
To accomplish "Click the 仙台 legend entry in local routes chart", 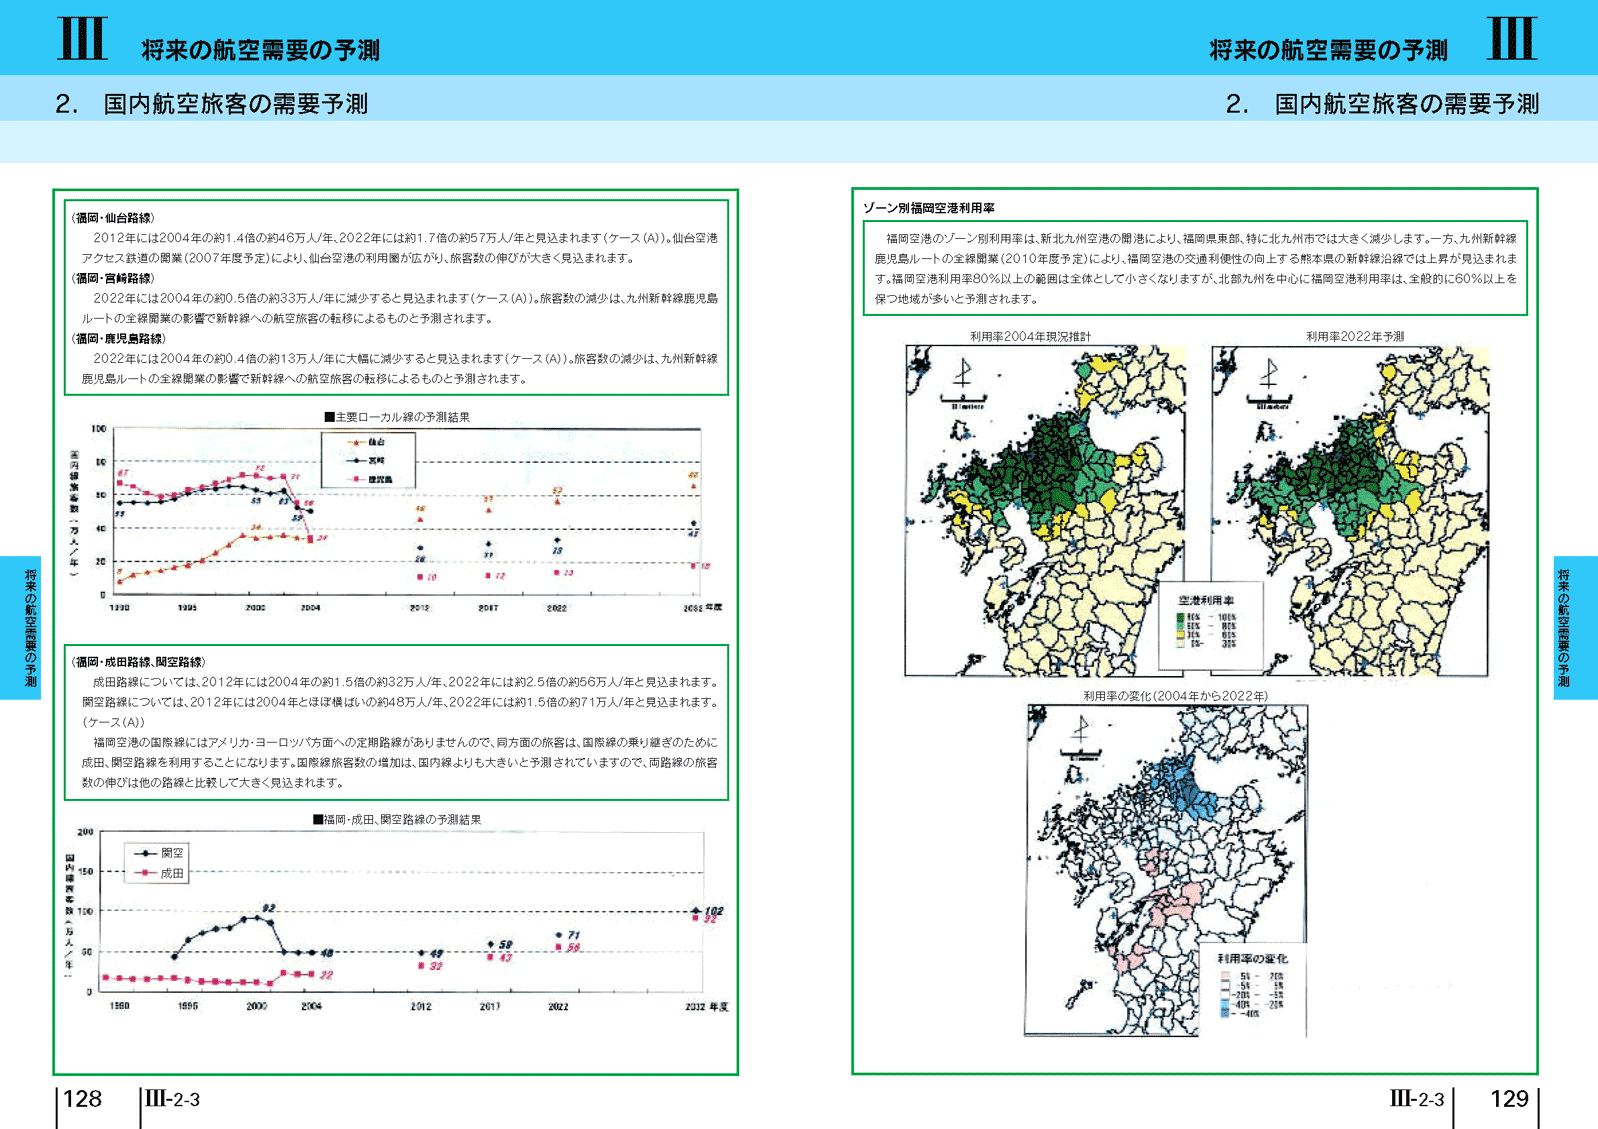I will (367, 442).
